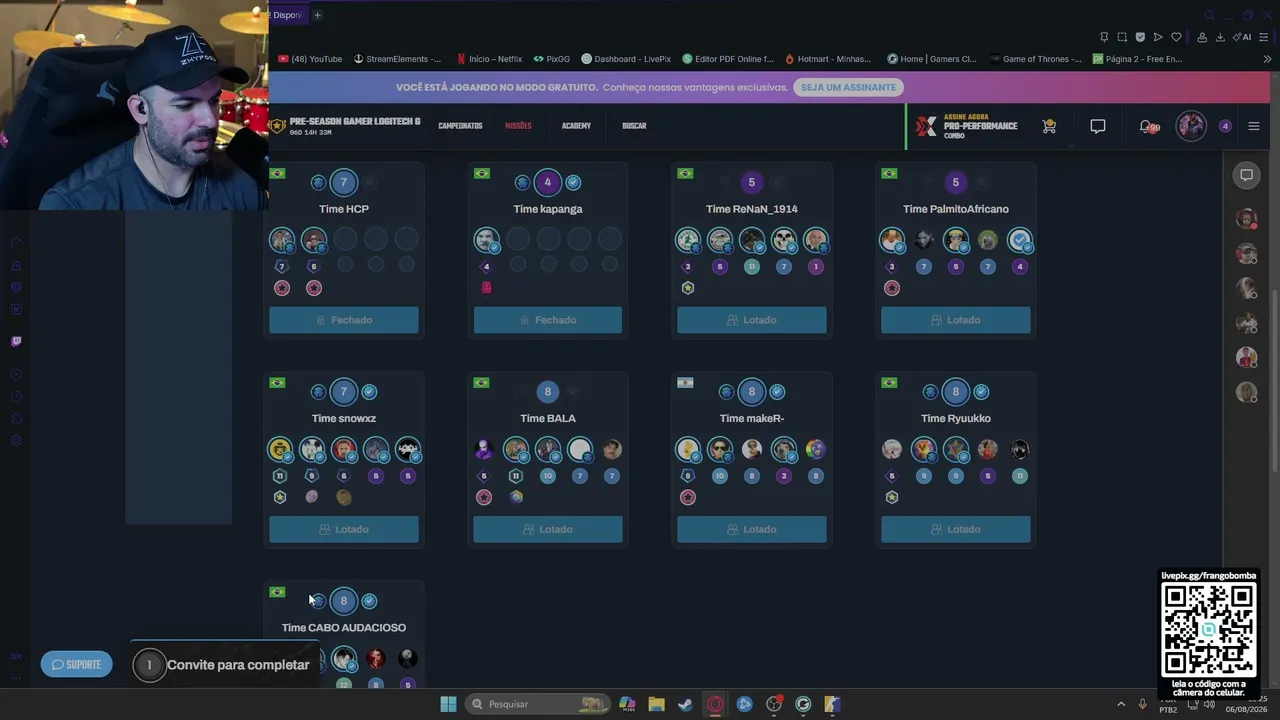1280x720 pixels.
Task: Open the Convite para completar notification
Action: 225,665
